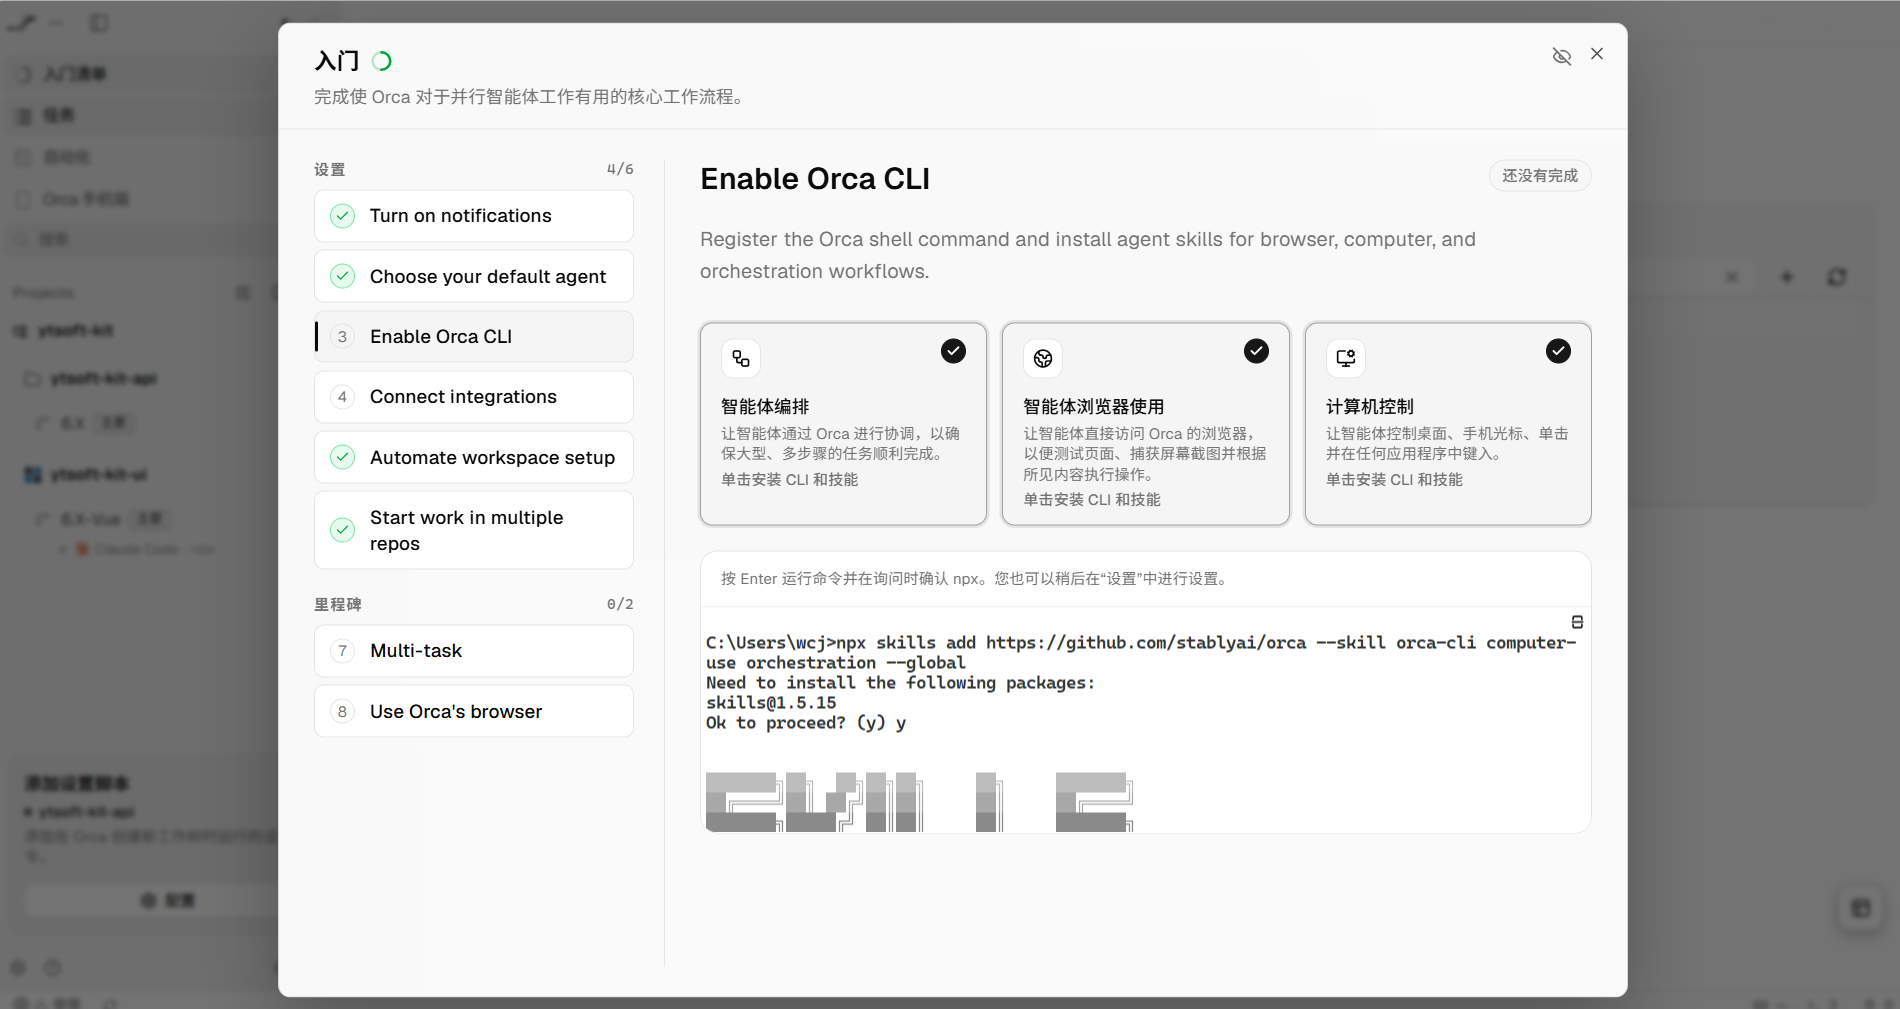Click the 4/6 setup progress counter
The width and height of the screenshot is (1900, 1009).
click(x=620, y=169)
